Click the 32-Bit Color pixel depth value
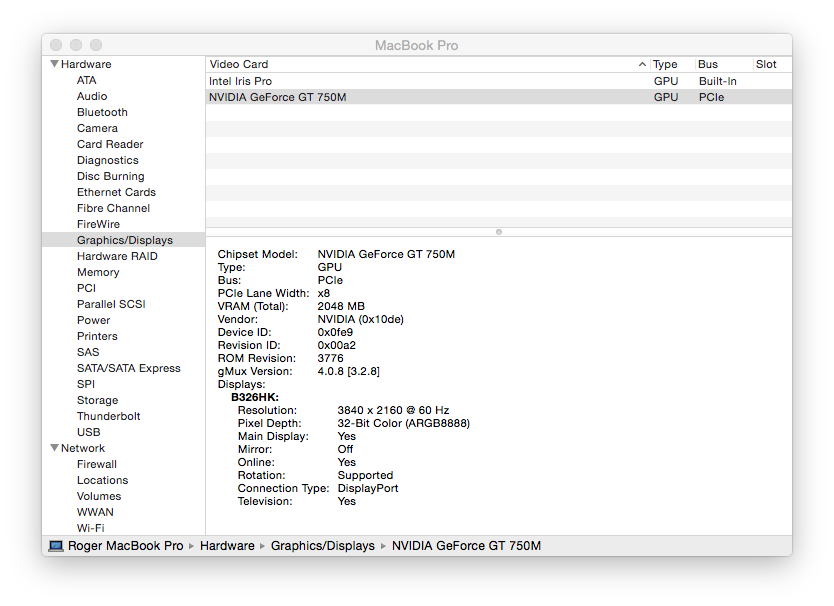 [404, 424]
